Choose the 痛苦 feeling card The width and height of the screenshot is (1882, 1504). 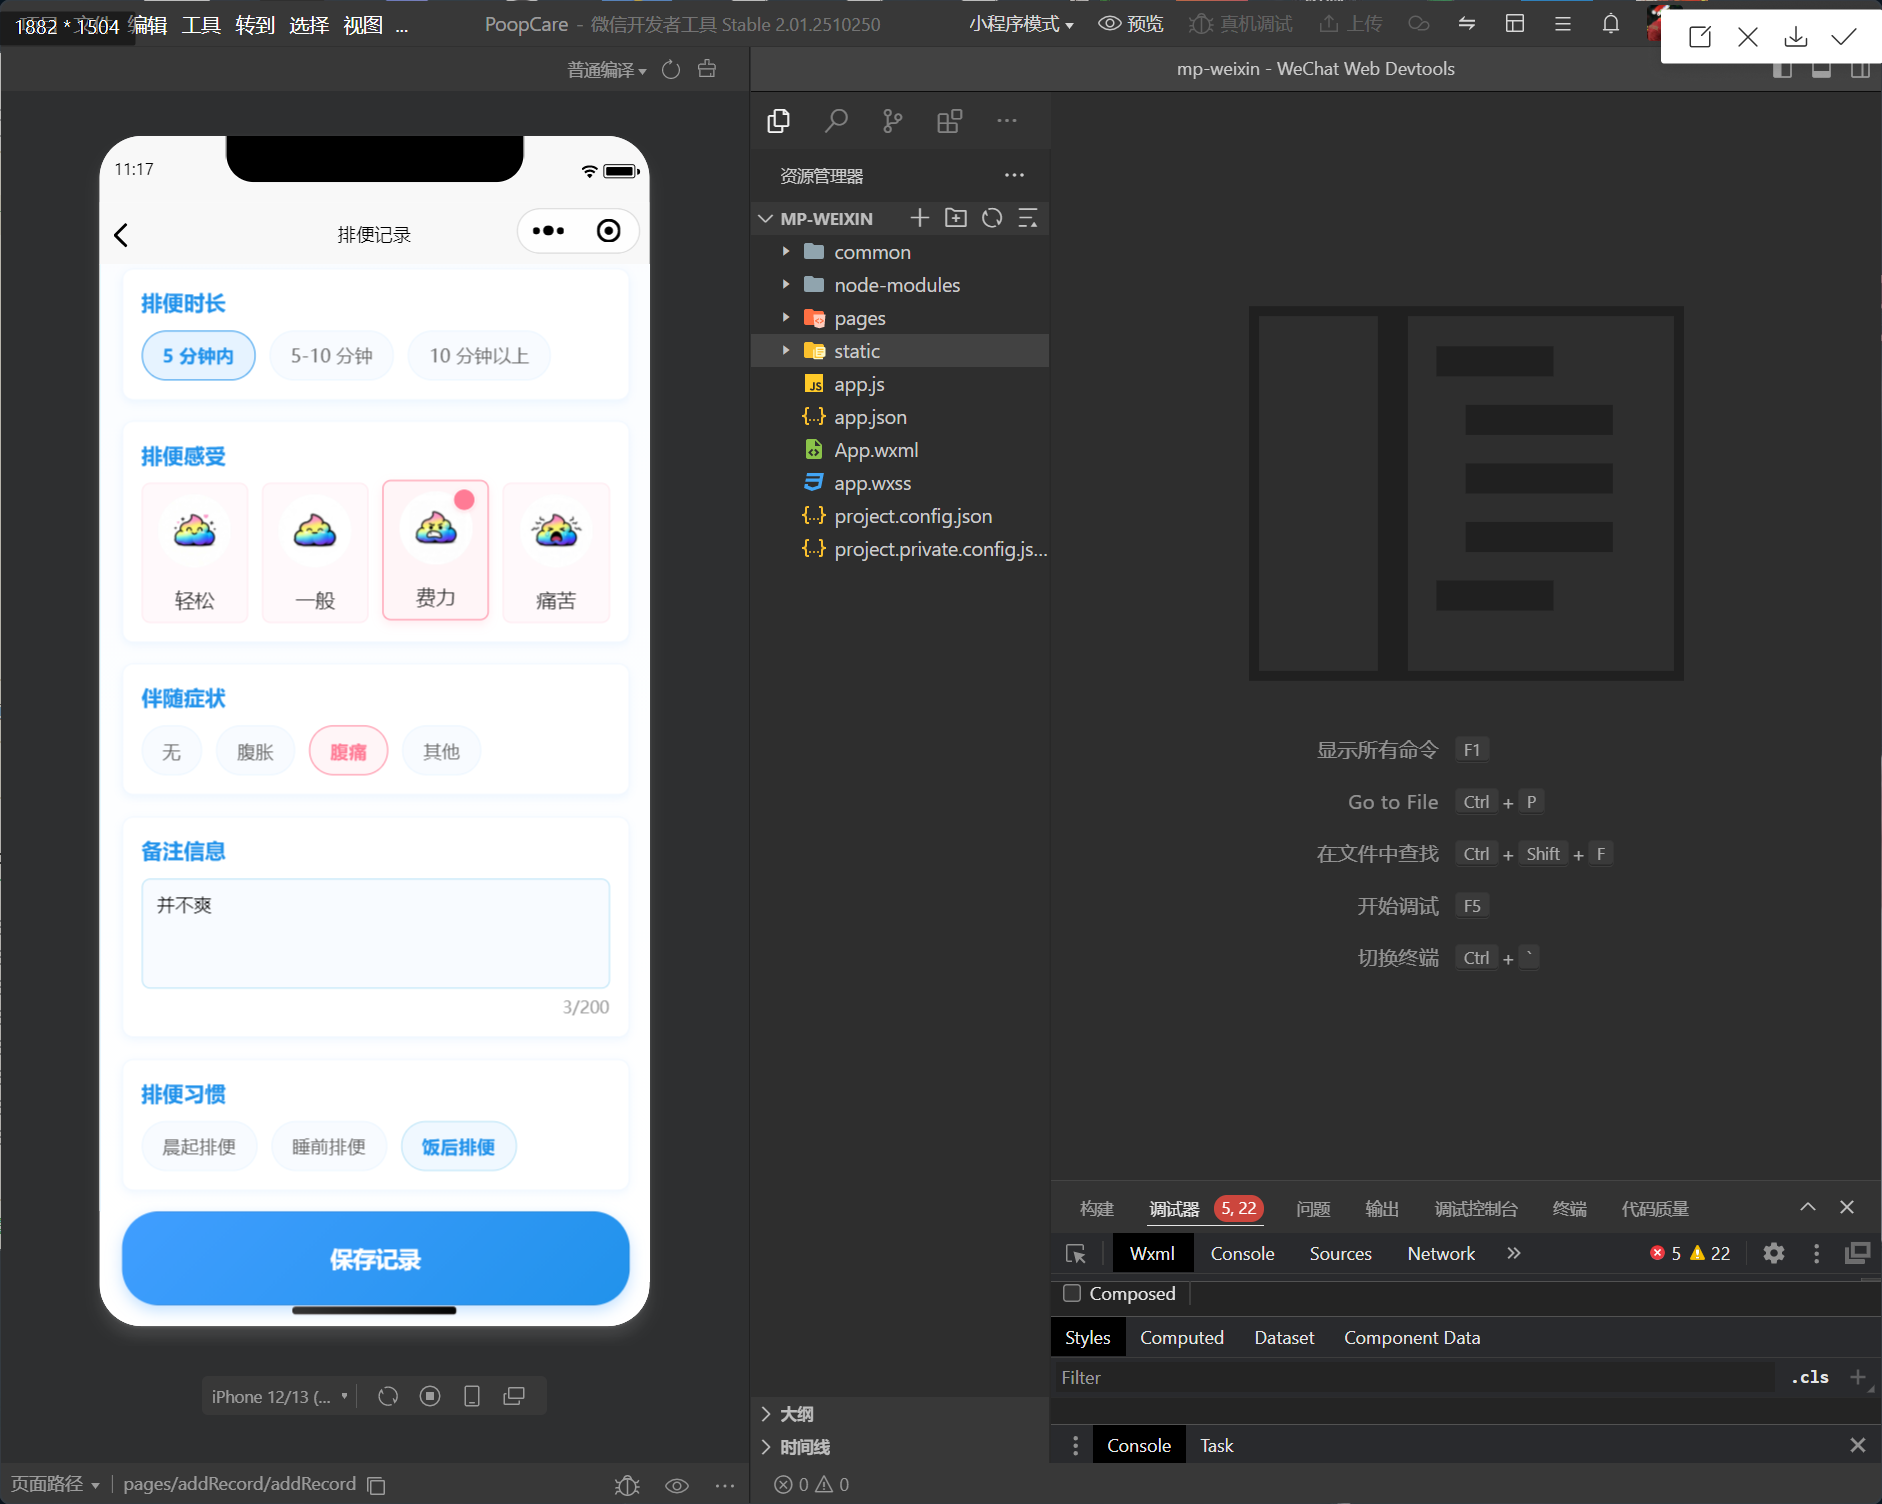[556, 552]
